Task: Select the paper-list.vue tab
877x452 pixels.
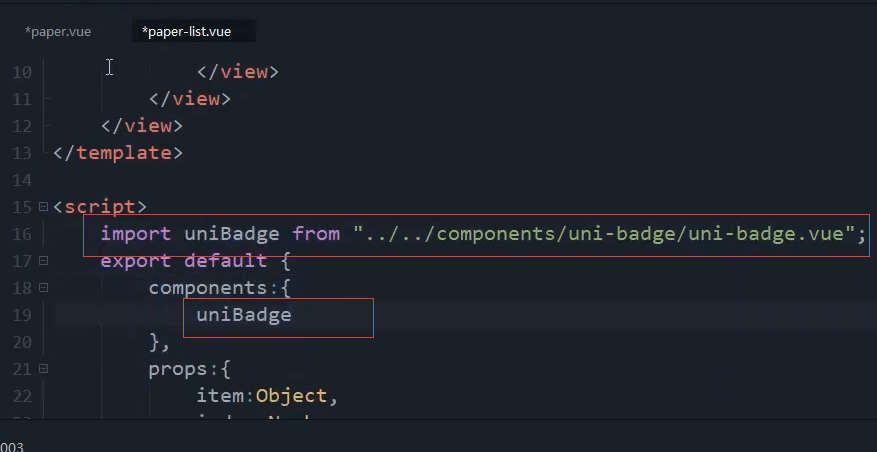Action: click(186, 32)
